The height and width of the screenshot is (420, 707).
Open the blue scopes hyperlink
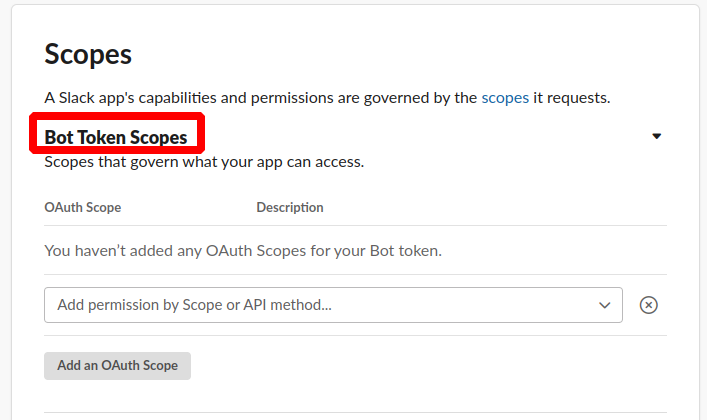(505, 98)
